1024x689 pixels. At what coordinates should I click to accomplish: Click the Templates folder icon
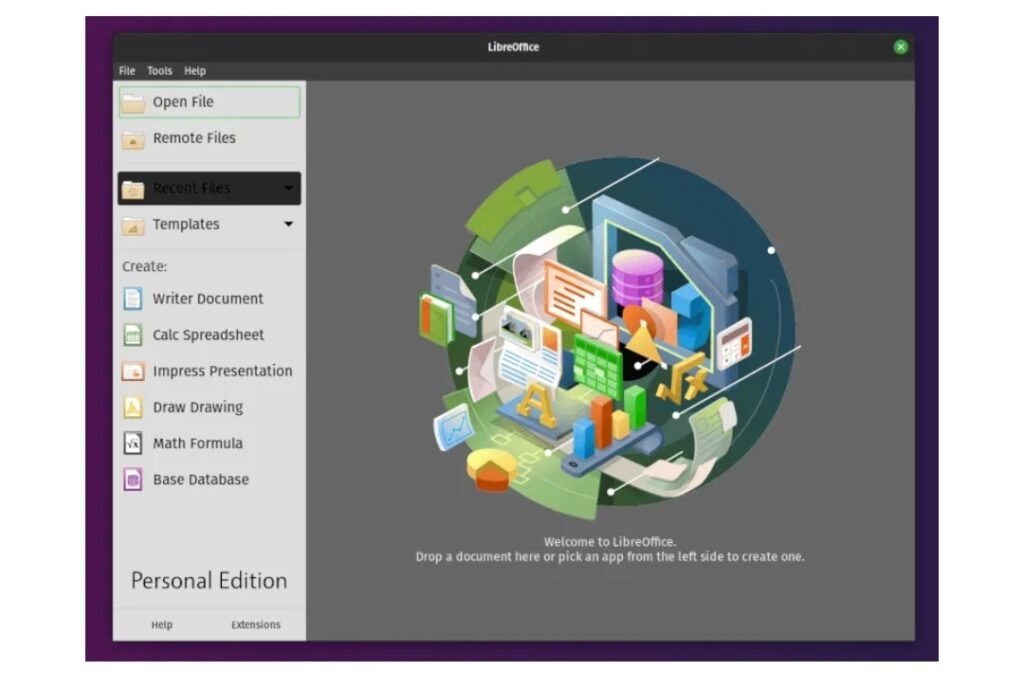click(133, 225)
